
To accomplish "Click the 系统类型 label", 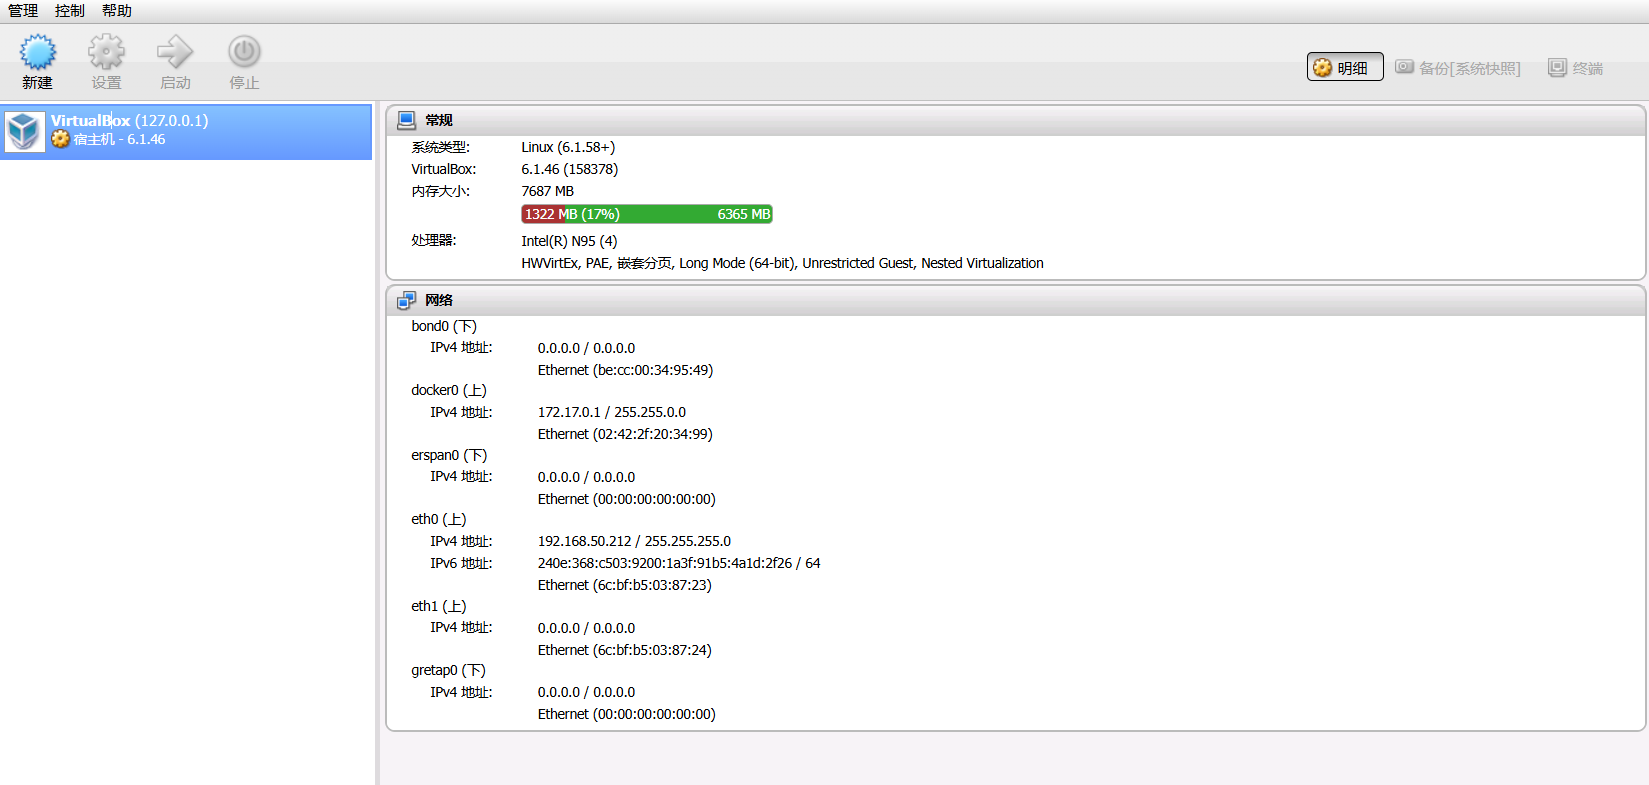I will 440,147.
